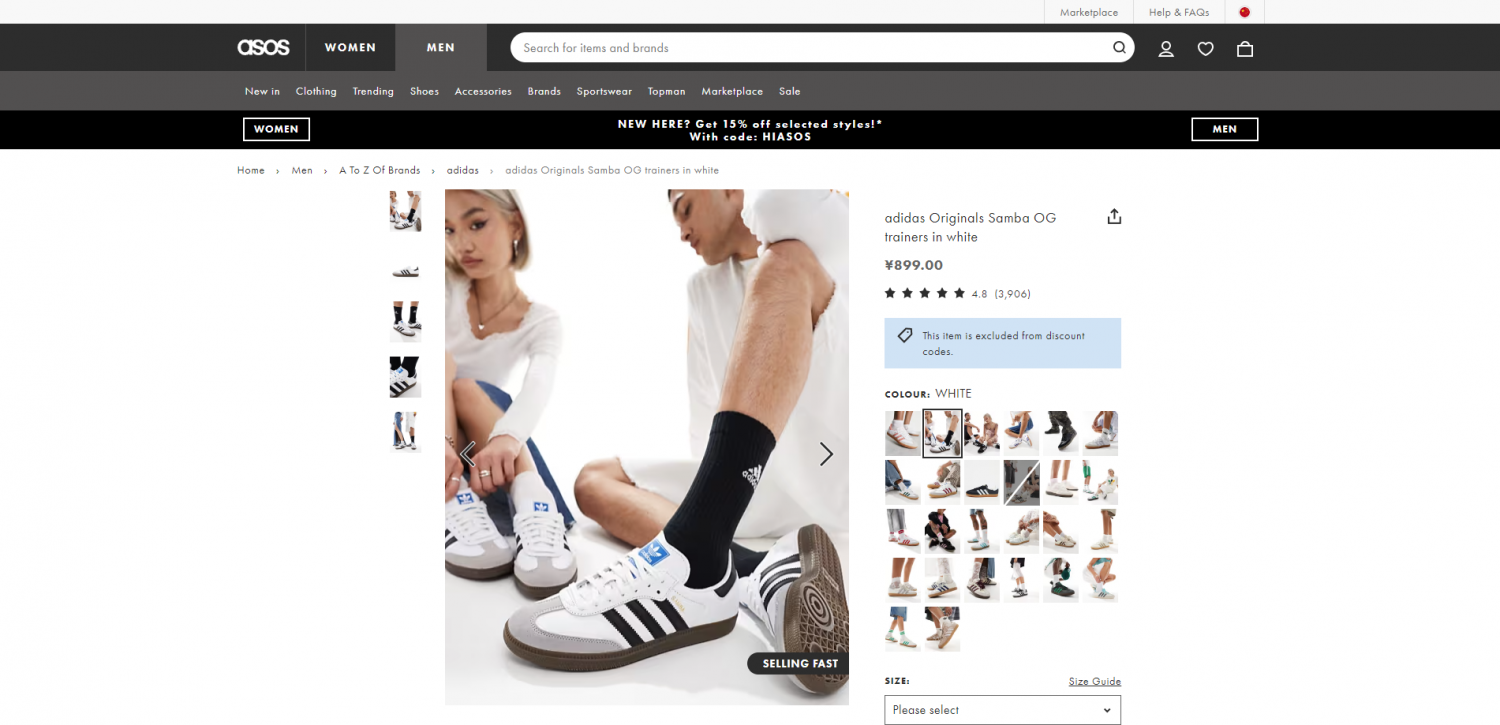Screen dimensions: 1500x725
Task: Click the main product photo
Action: click(647, 447)
